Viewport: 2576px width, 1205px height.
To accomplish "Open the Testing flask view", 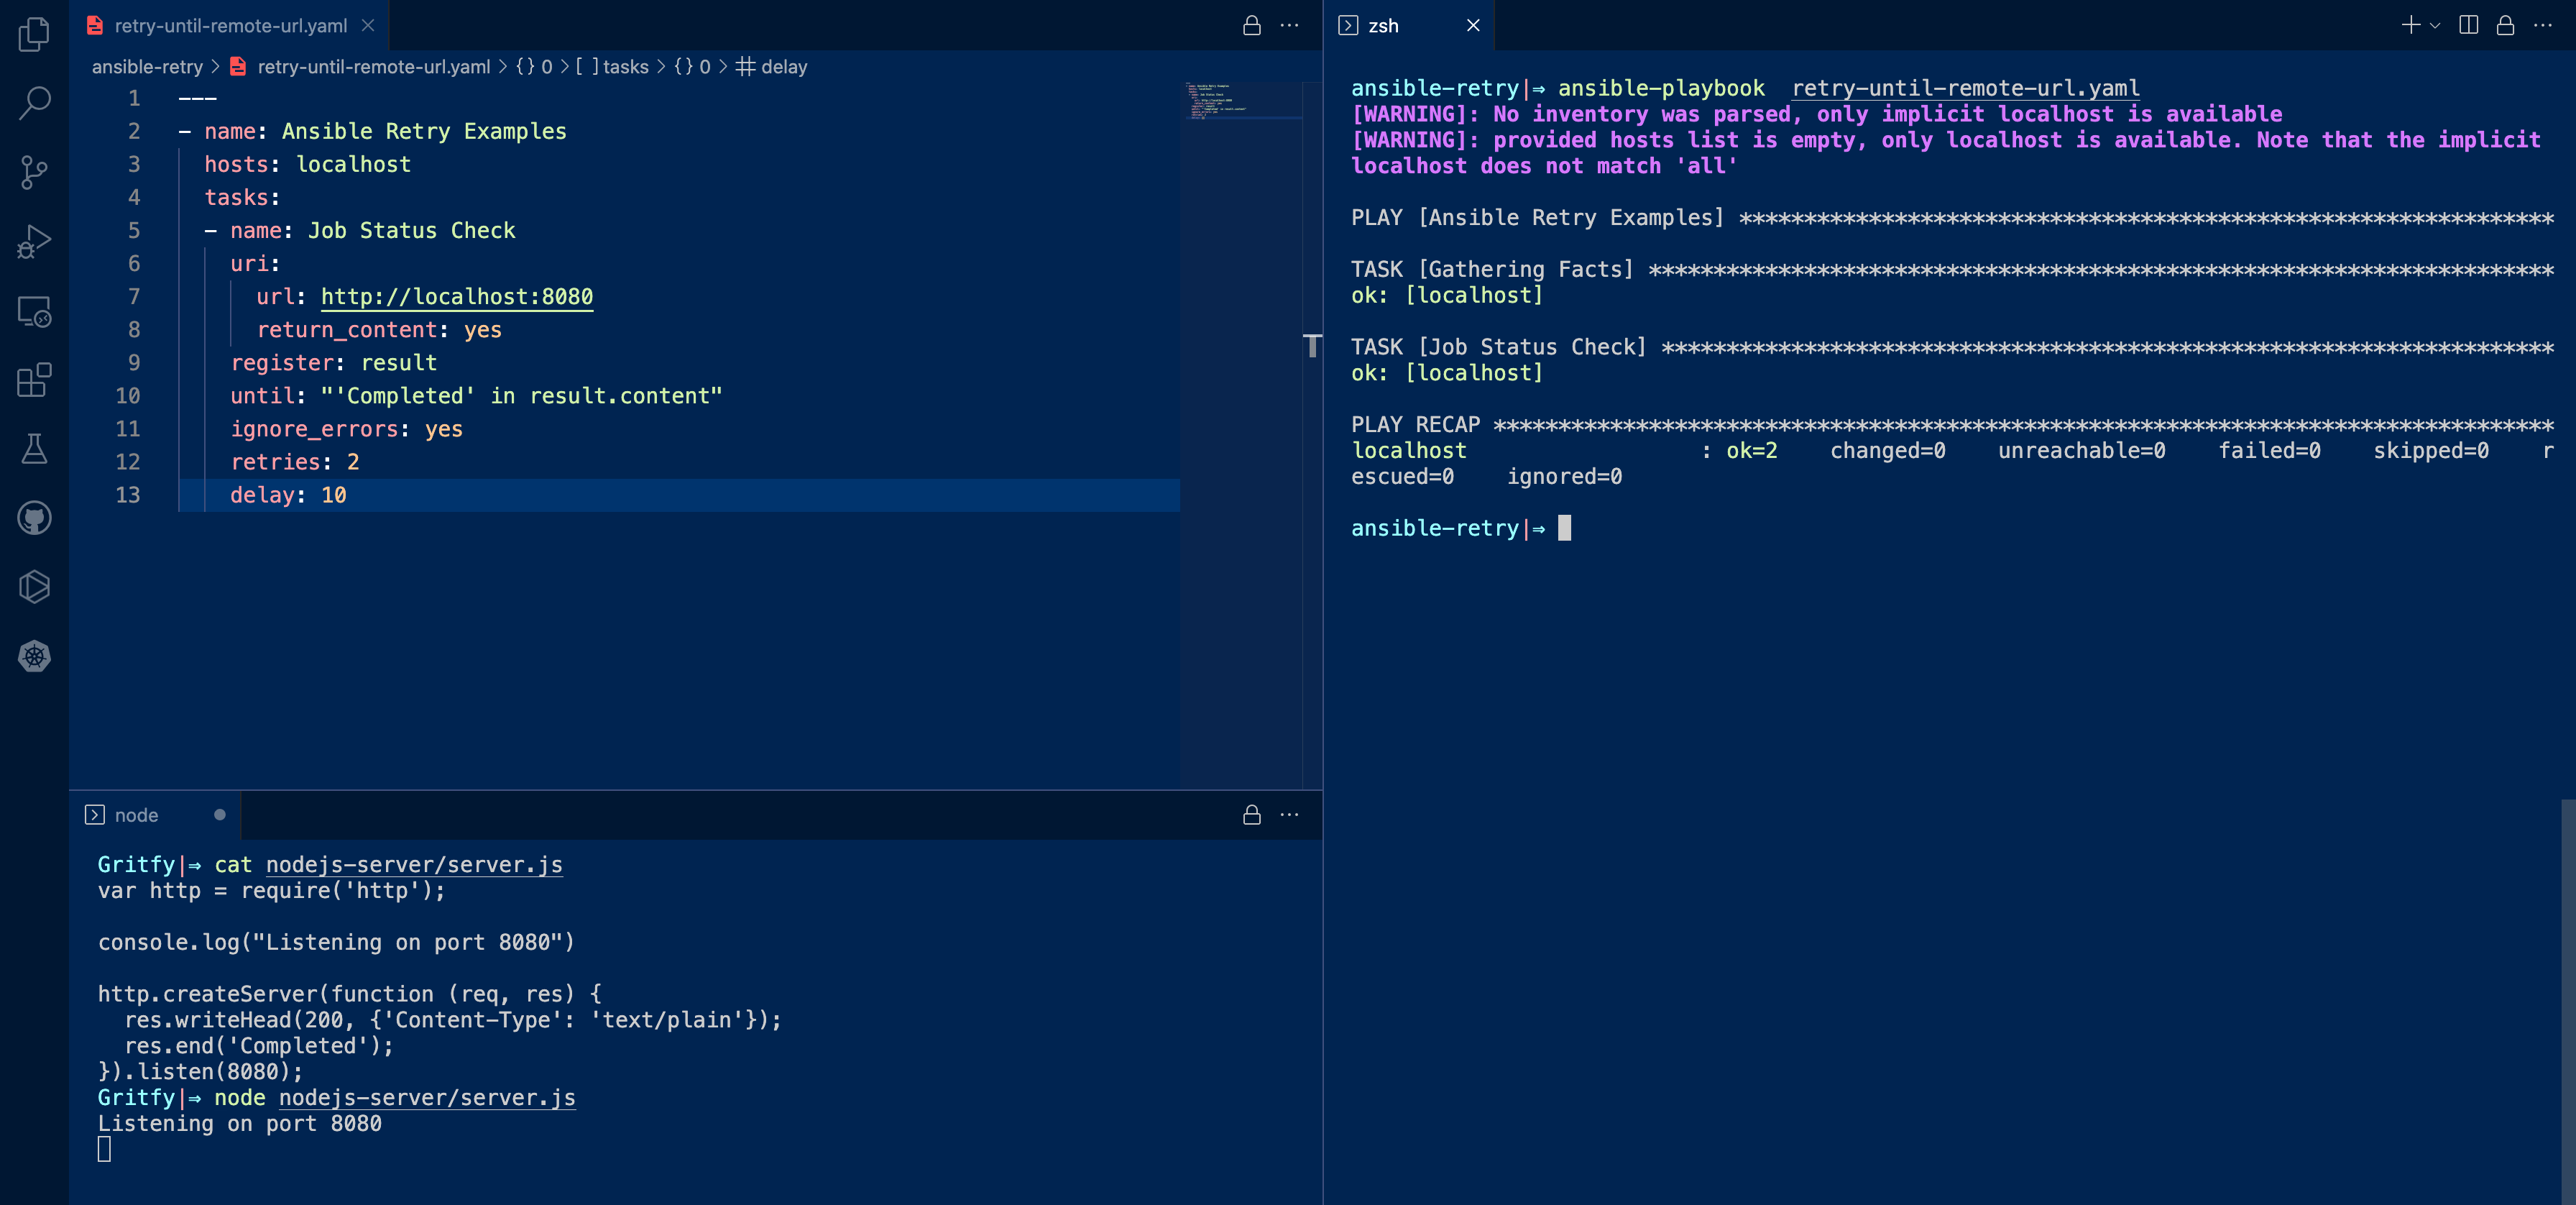I will (x=34, y=449).
